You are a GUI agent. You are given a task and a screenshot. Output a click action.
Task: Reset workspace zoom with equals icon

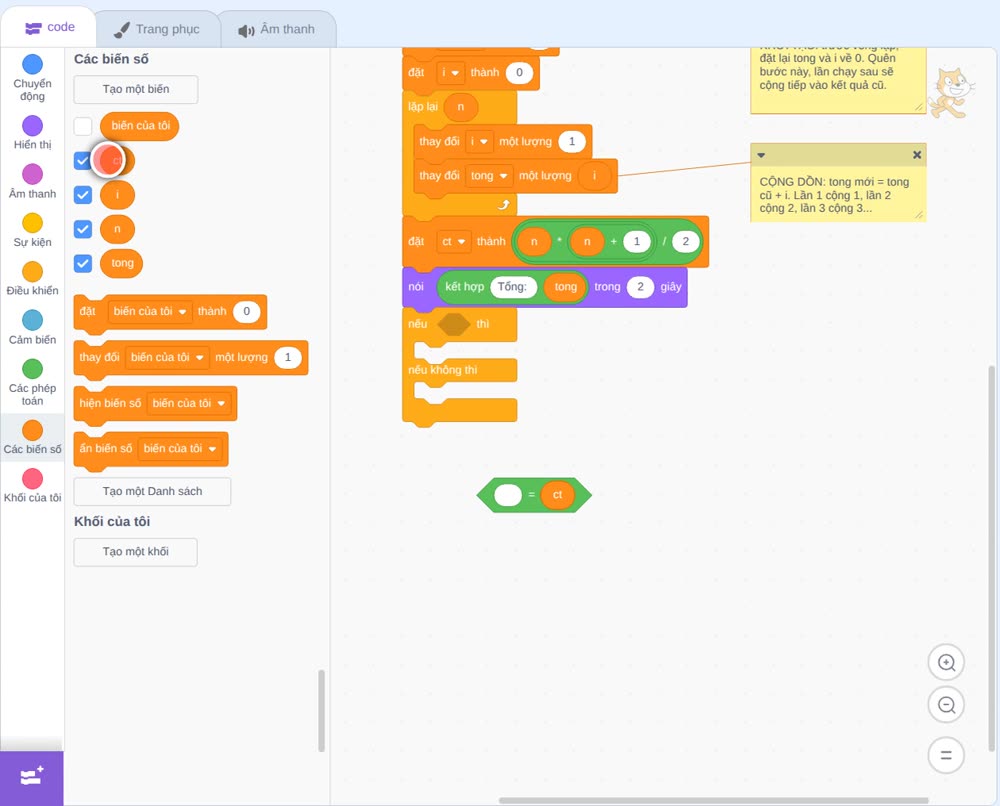coord(946,755)
